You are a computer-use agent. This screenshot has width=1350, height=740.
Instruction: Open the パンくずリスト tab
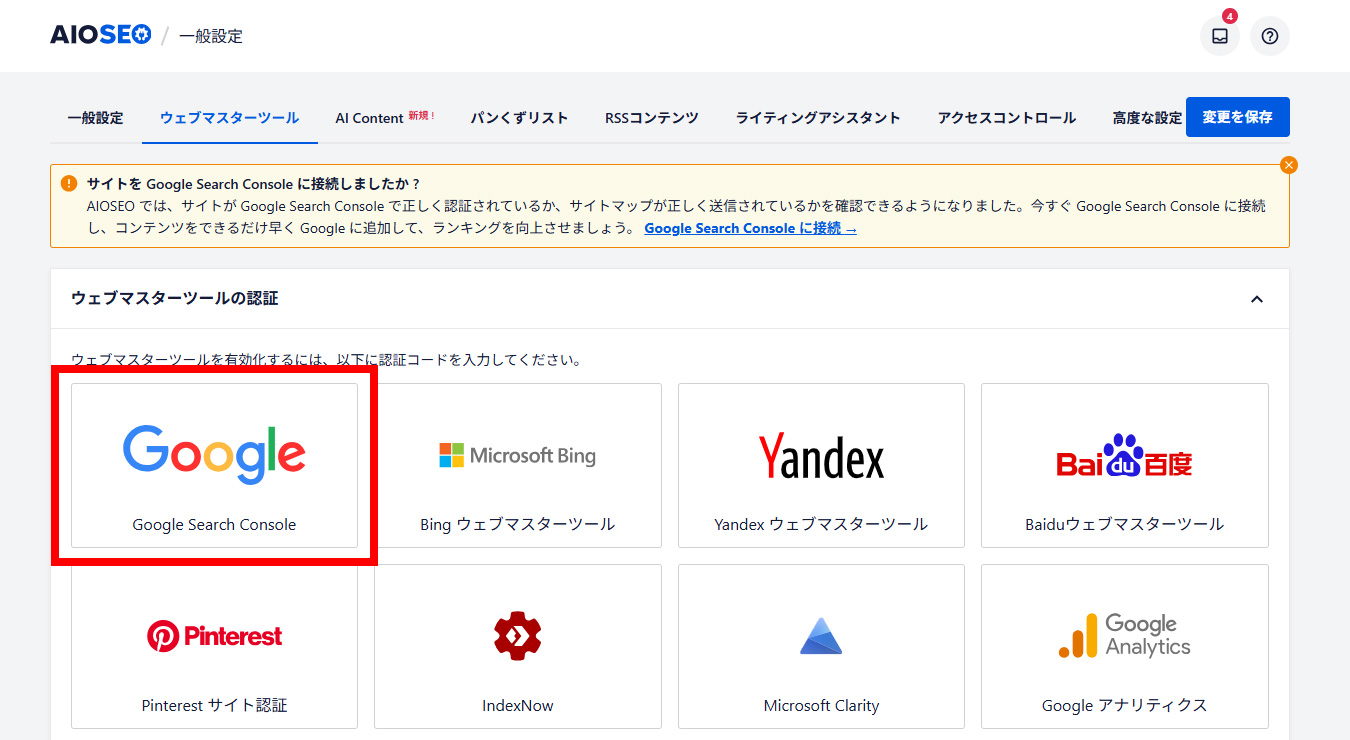519,117
